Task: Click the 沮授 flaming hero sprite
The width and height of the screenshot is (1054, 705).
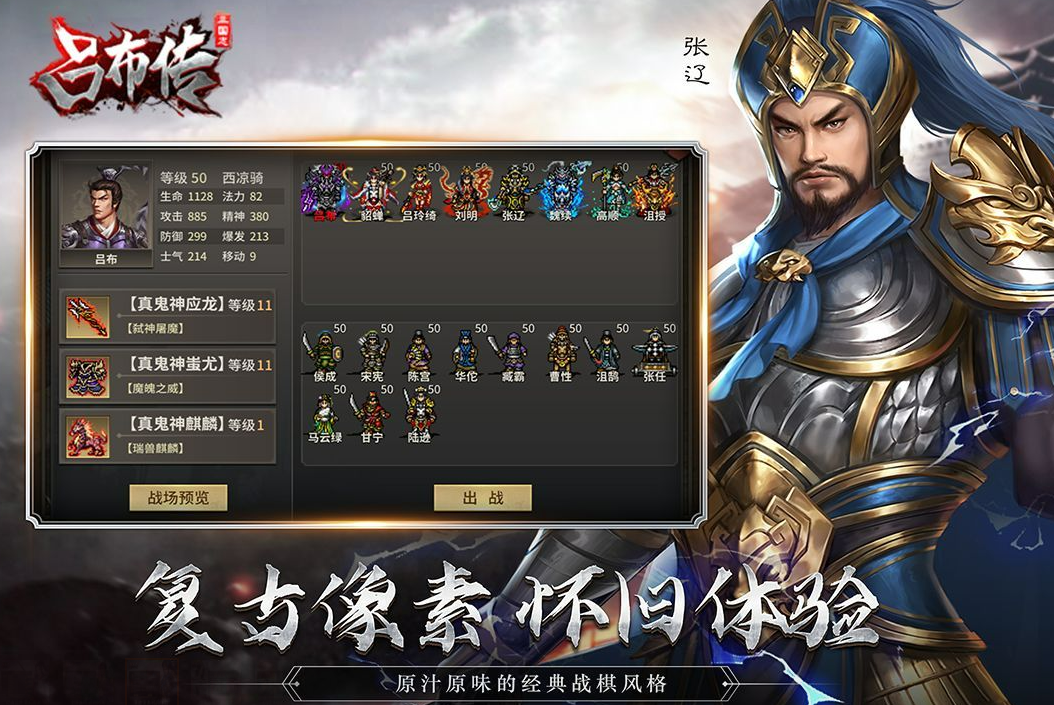Action: pyautogui.click(x=654, y=192)
